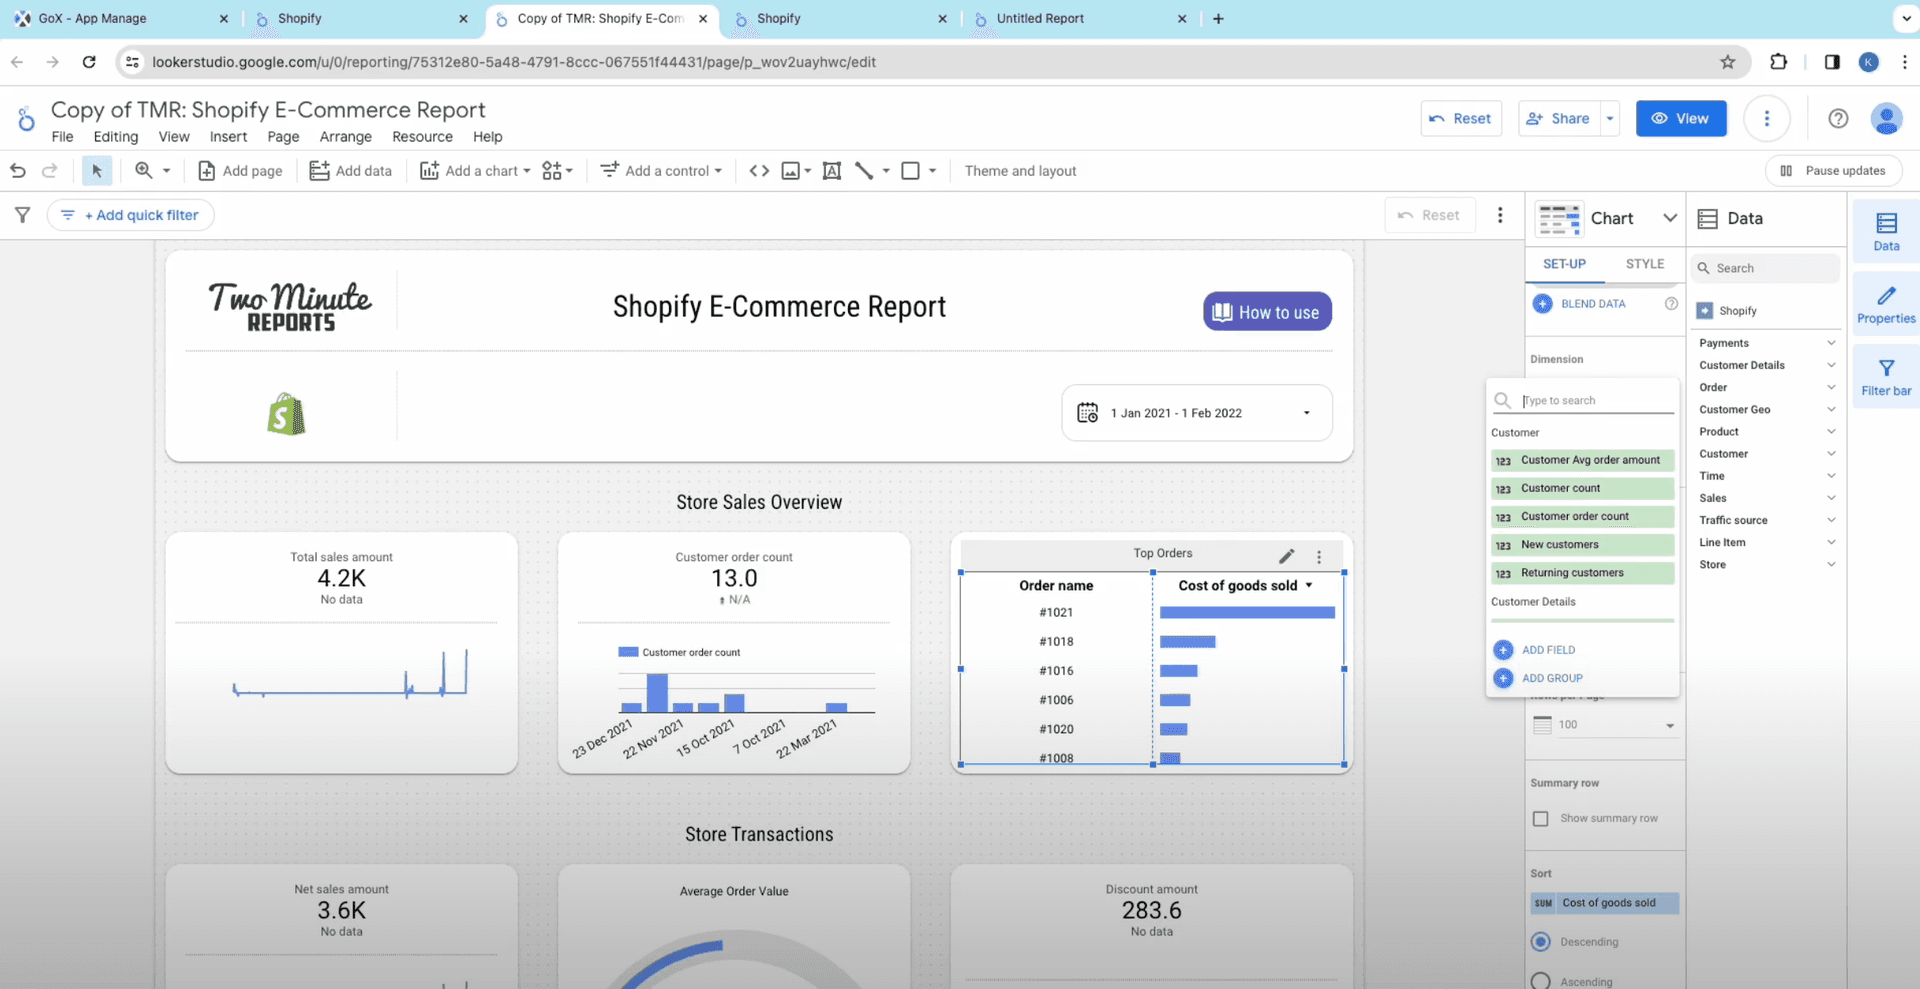Open the Filter bar side panel

pos(1885,377)
